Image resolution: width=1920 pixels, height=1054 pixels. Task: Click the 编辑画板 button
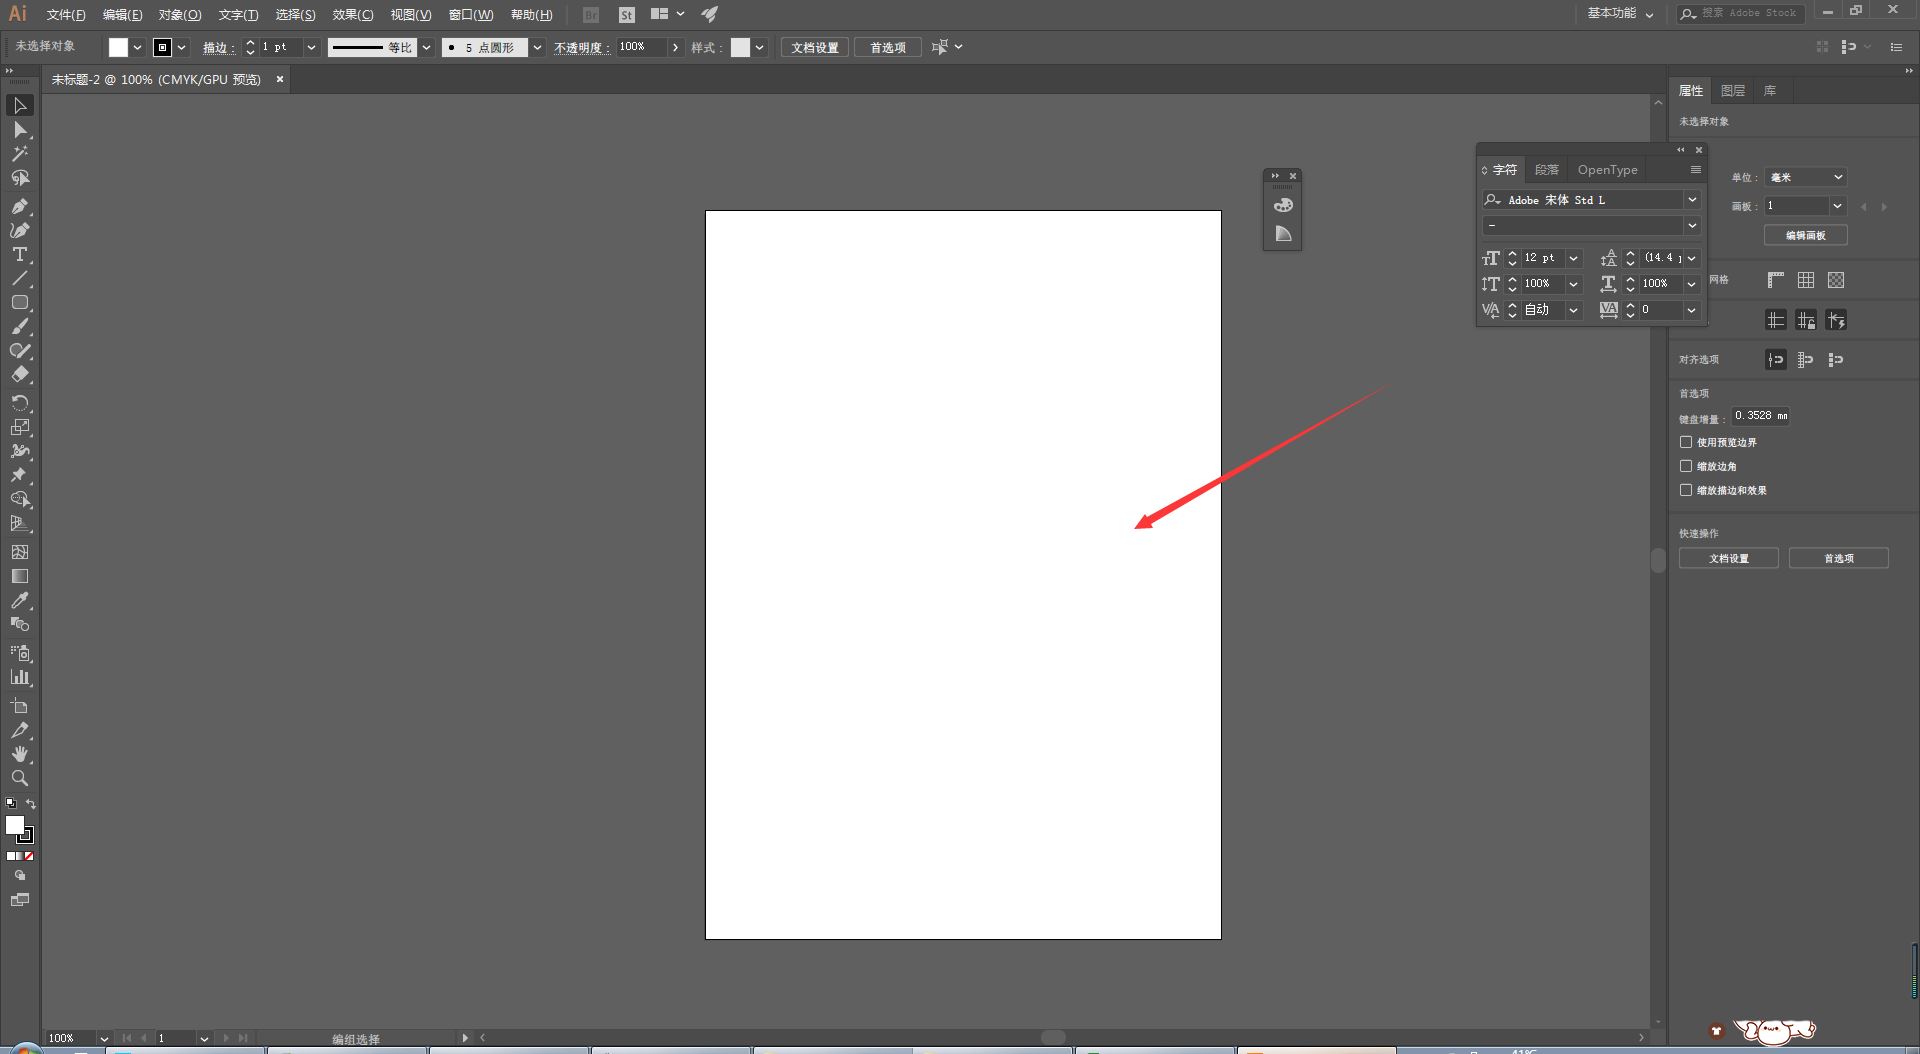pyautogui.click(x=1805, y=235)
